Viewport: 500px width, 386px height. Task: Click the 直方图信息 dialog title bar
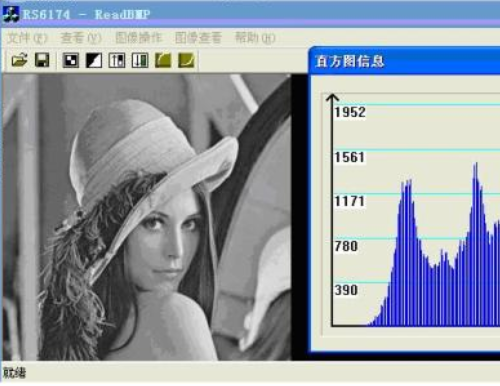(x=404, y=61)
